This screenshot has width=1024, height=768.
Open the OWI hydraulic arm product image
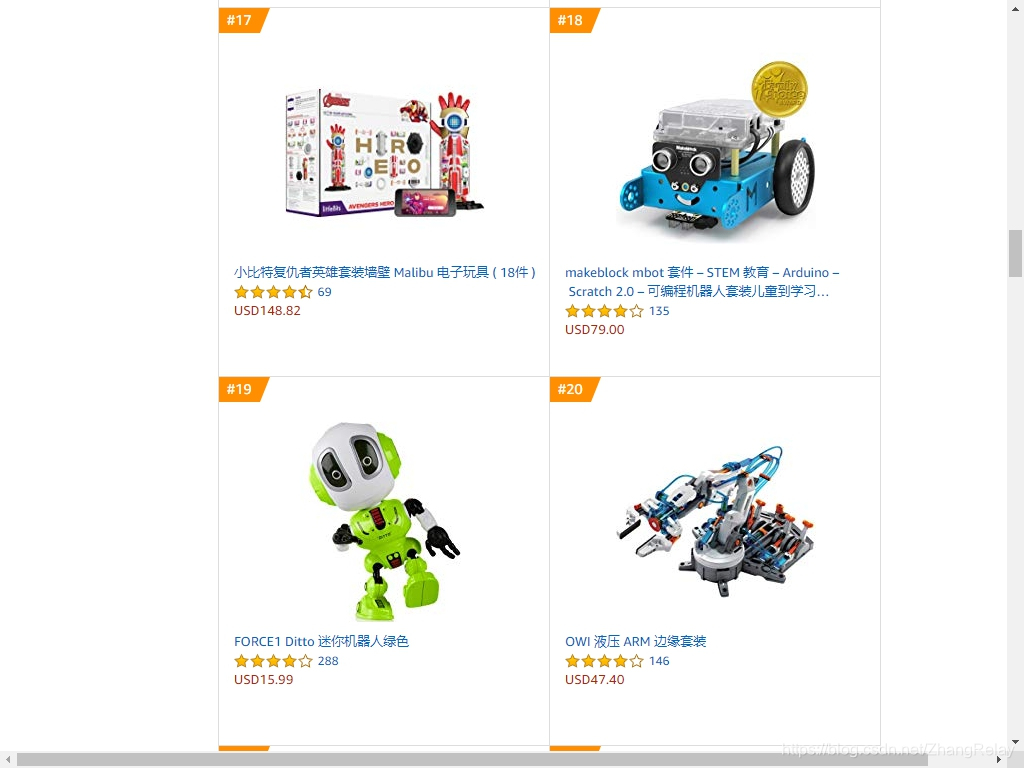(x=714, y=521)
